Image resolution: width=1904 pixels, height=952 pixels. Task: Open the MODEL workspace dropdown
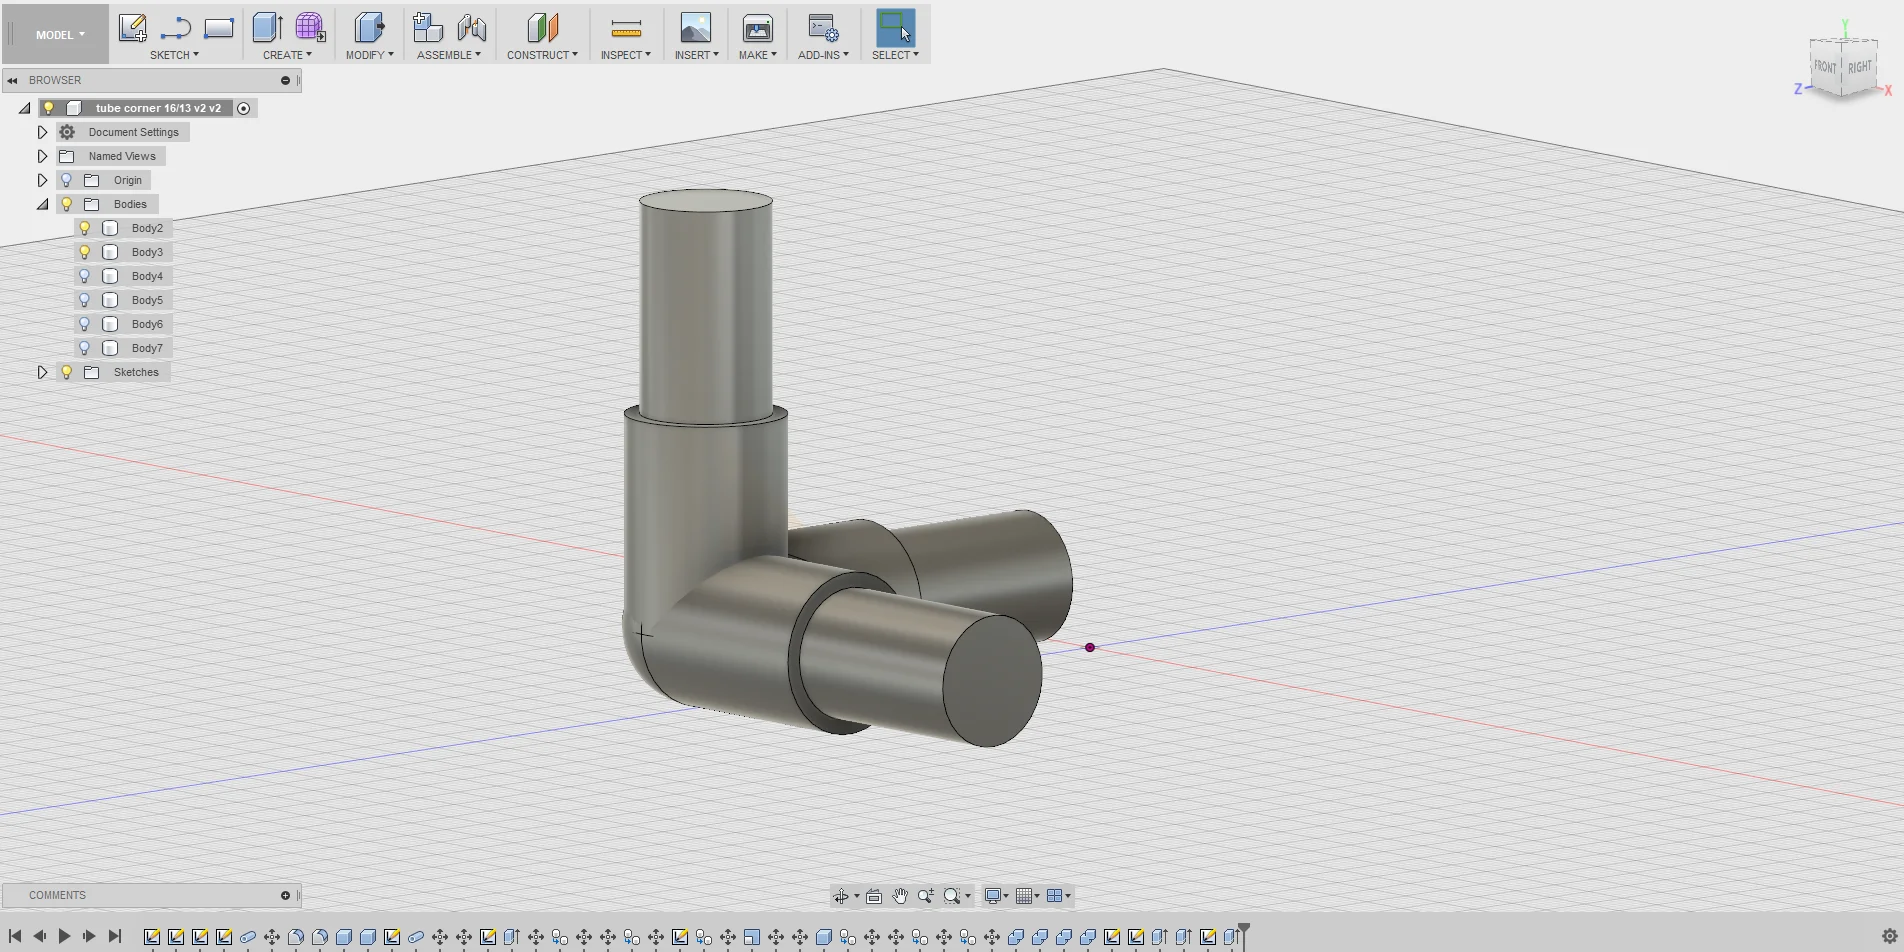point(60,34)
